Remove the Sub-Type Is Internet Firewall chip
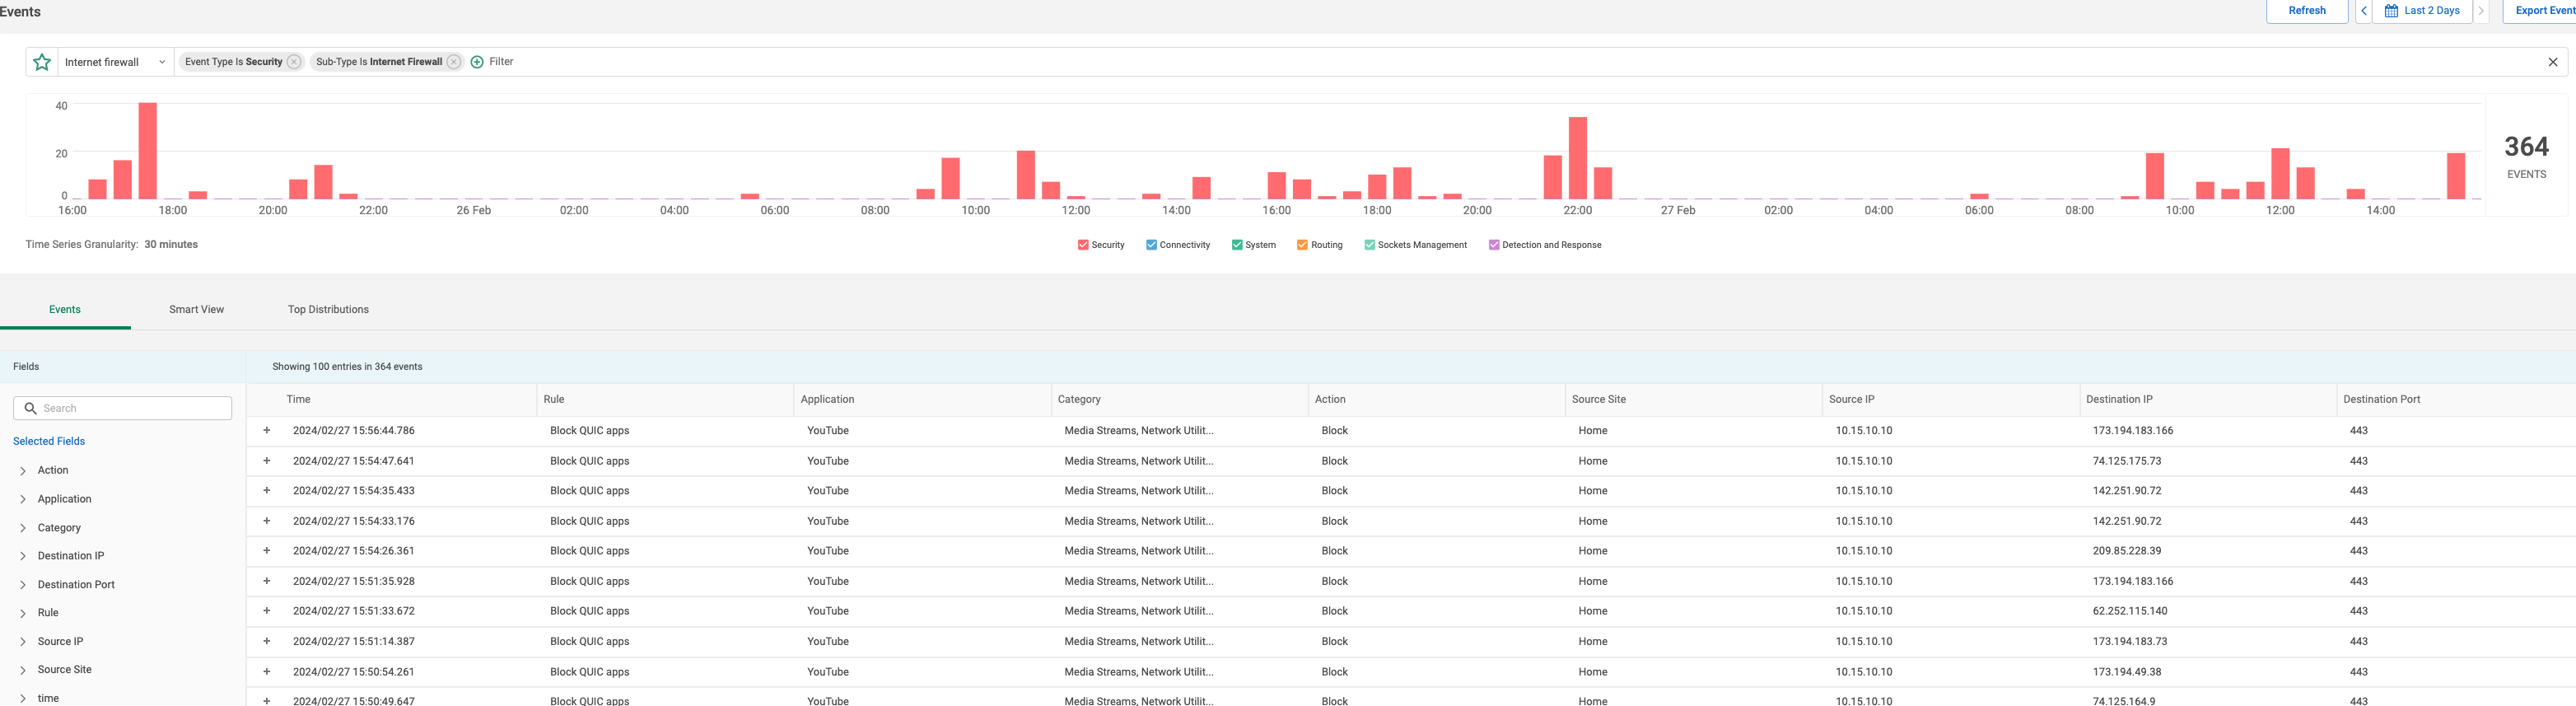This screenshot has height=706, width=2576. [x=454, y=62]
